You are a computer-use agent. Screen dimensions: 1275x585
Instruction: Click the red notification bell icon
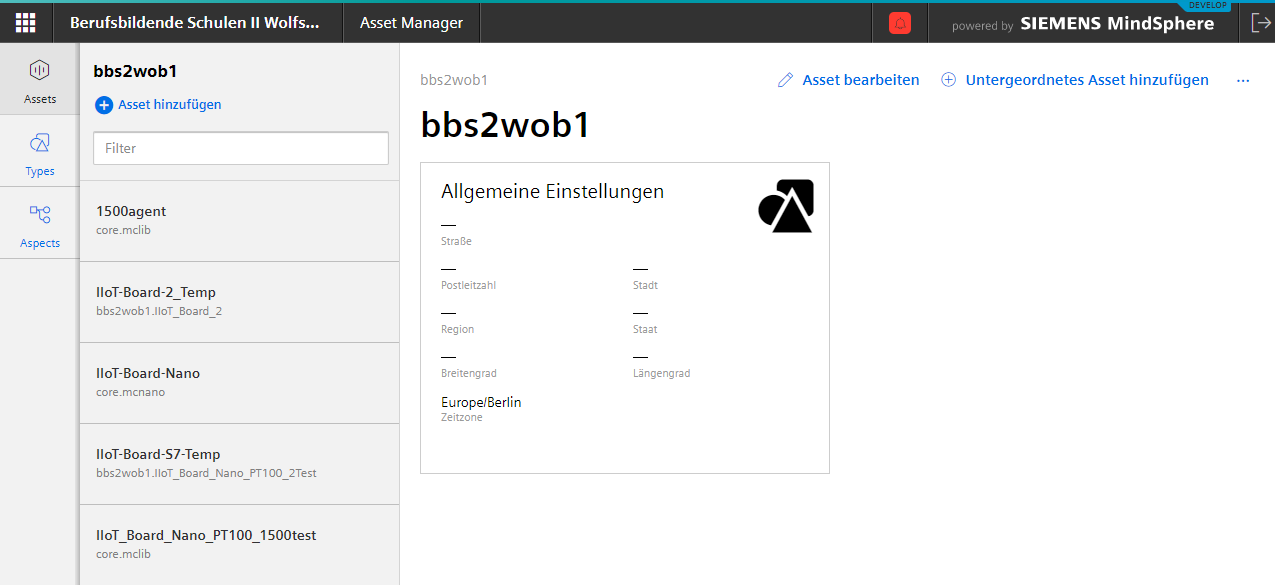point(900,24)
